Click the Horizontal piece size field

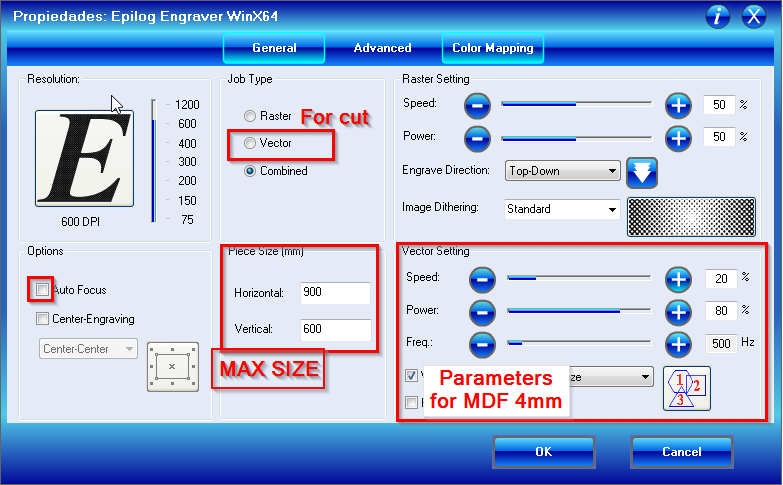[335, 293]
